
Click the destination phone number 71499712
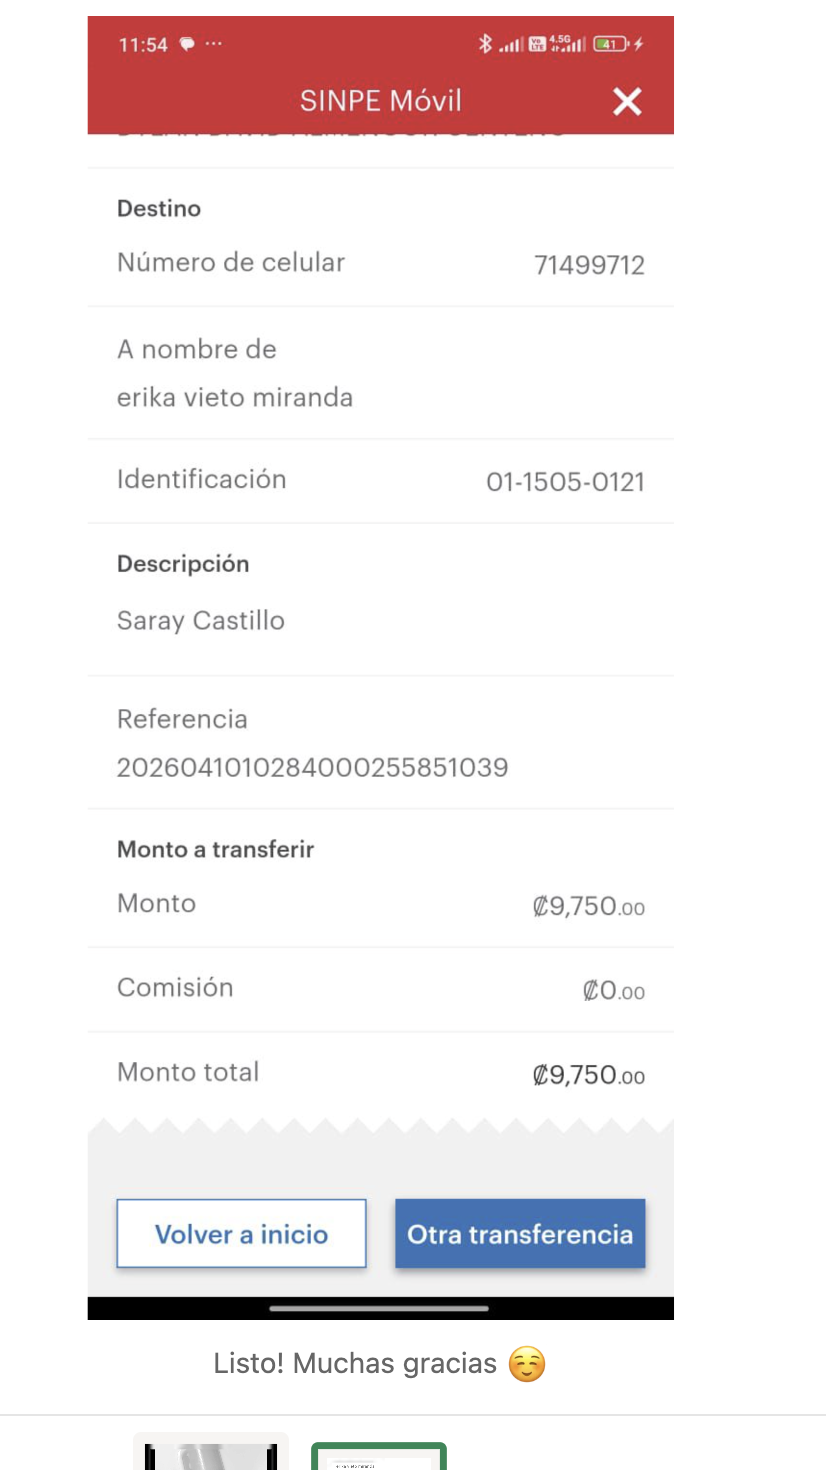coord(589,265)
